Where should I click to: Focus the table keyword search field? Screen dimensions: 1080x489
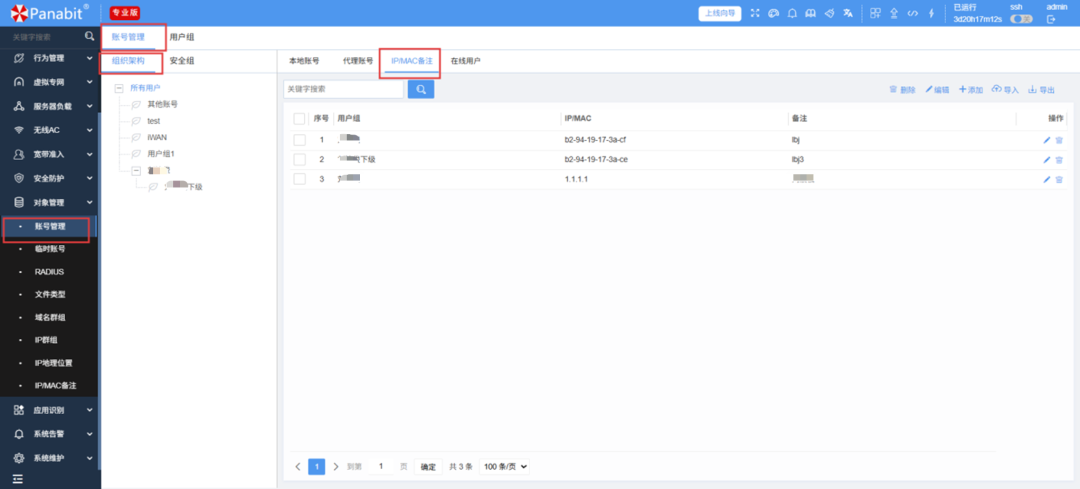344,90
